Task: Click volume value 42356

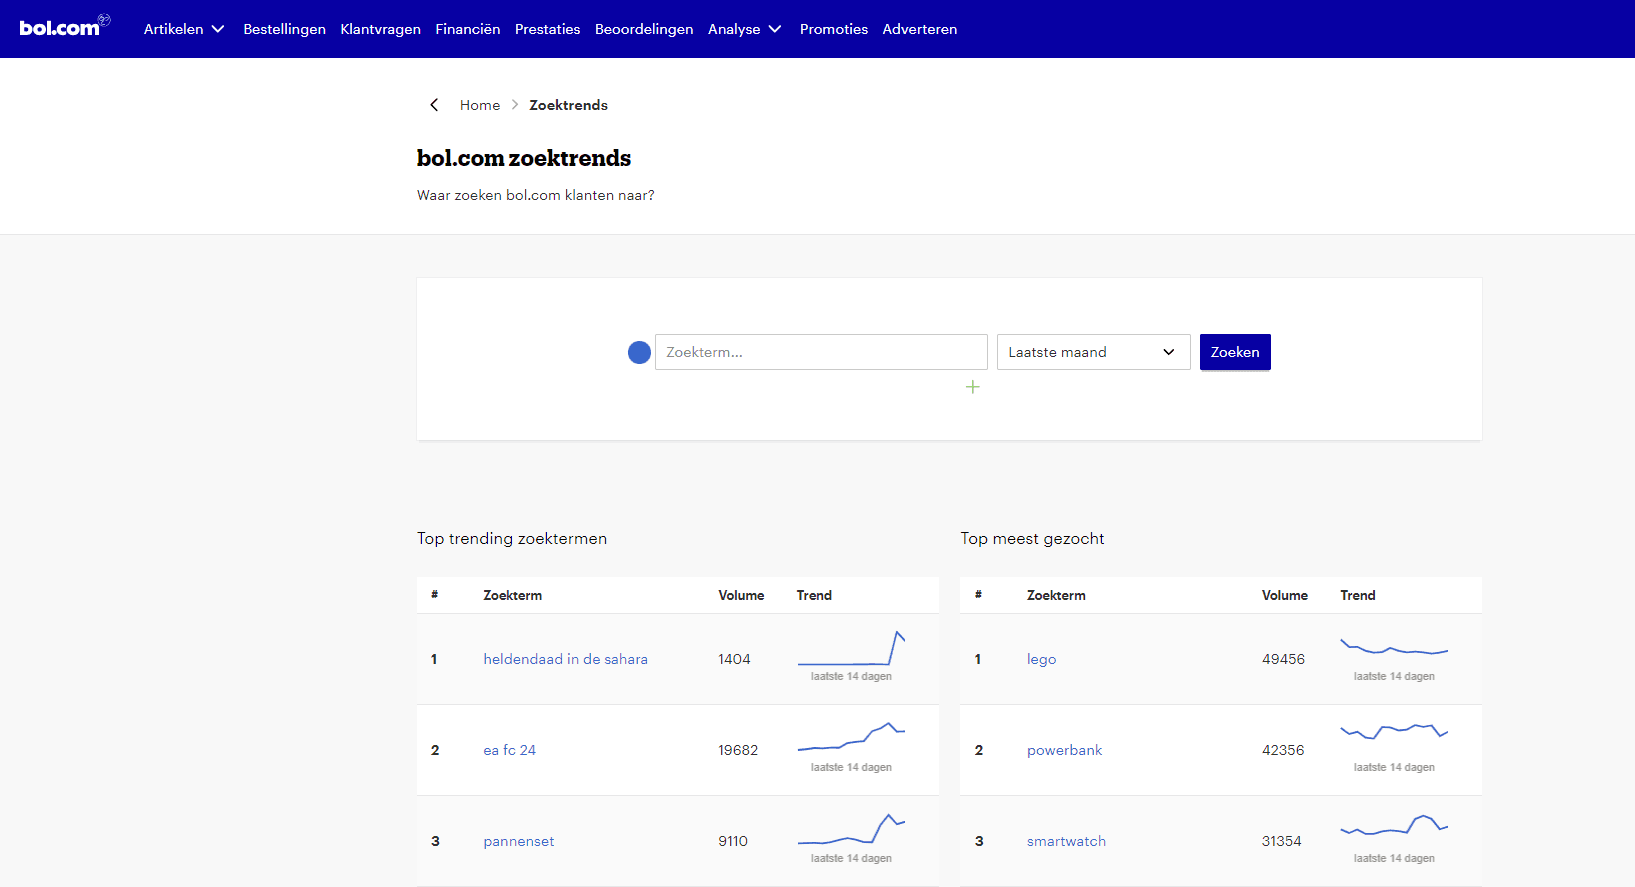Action: 1283,750
